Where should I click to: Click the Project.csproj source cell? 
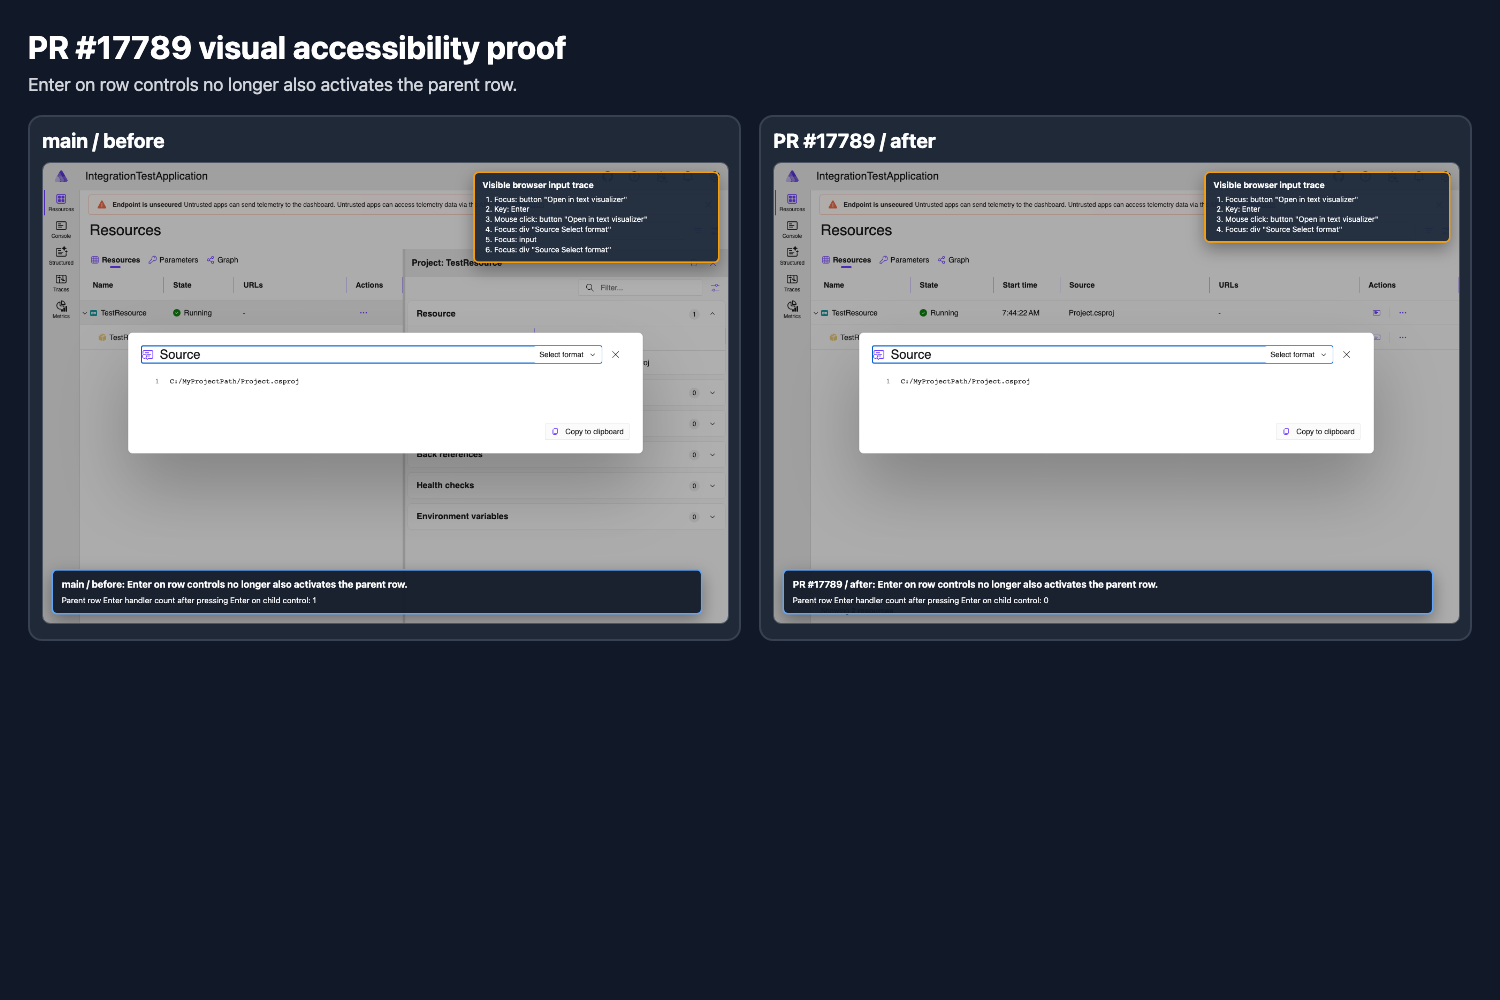click(1091, 313)
